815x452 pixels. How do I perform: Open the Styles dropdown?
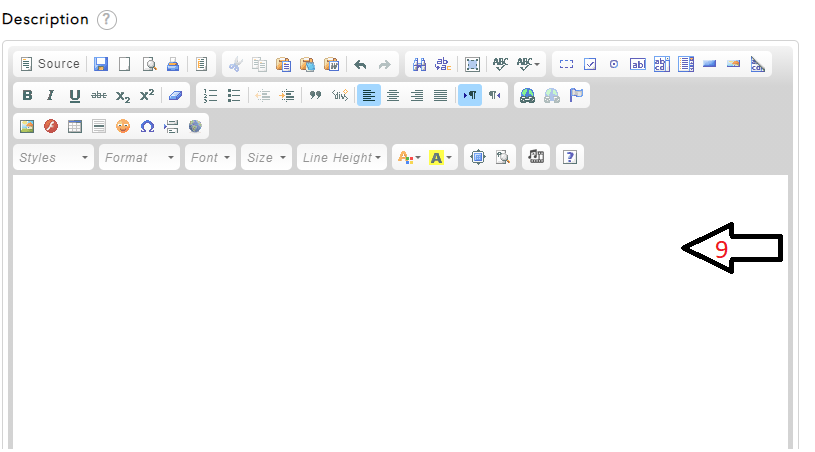pos(54,158)
